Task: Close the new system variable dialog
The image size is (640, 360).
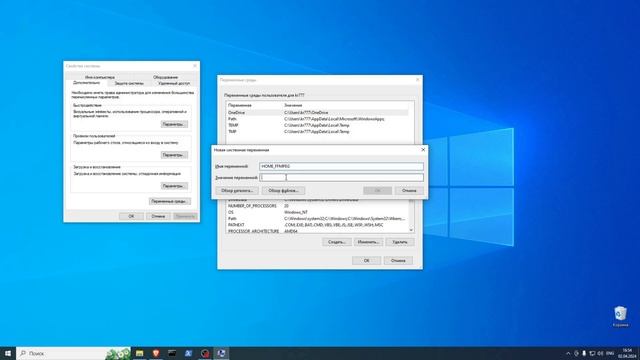Action: (423, 150)
